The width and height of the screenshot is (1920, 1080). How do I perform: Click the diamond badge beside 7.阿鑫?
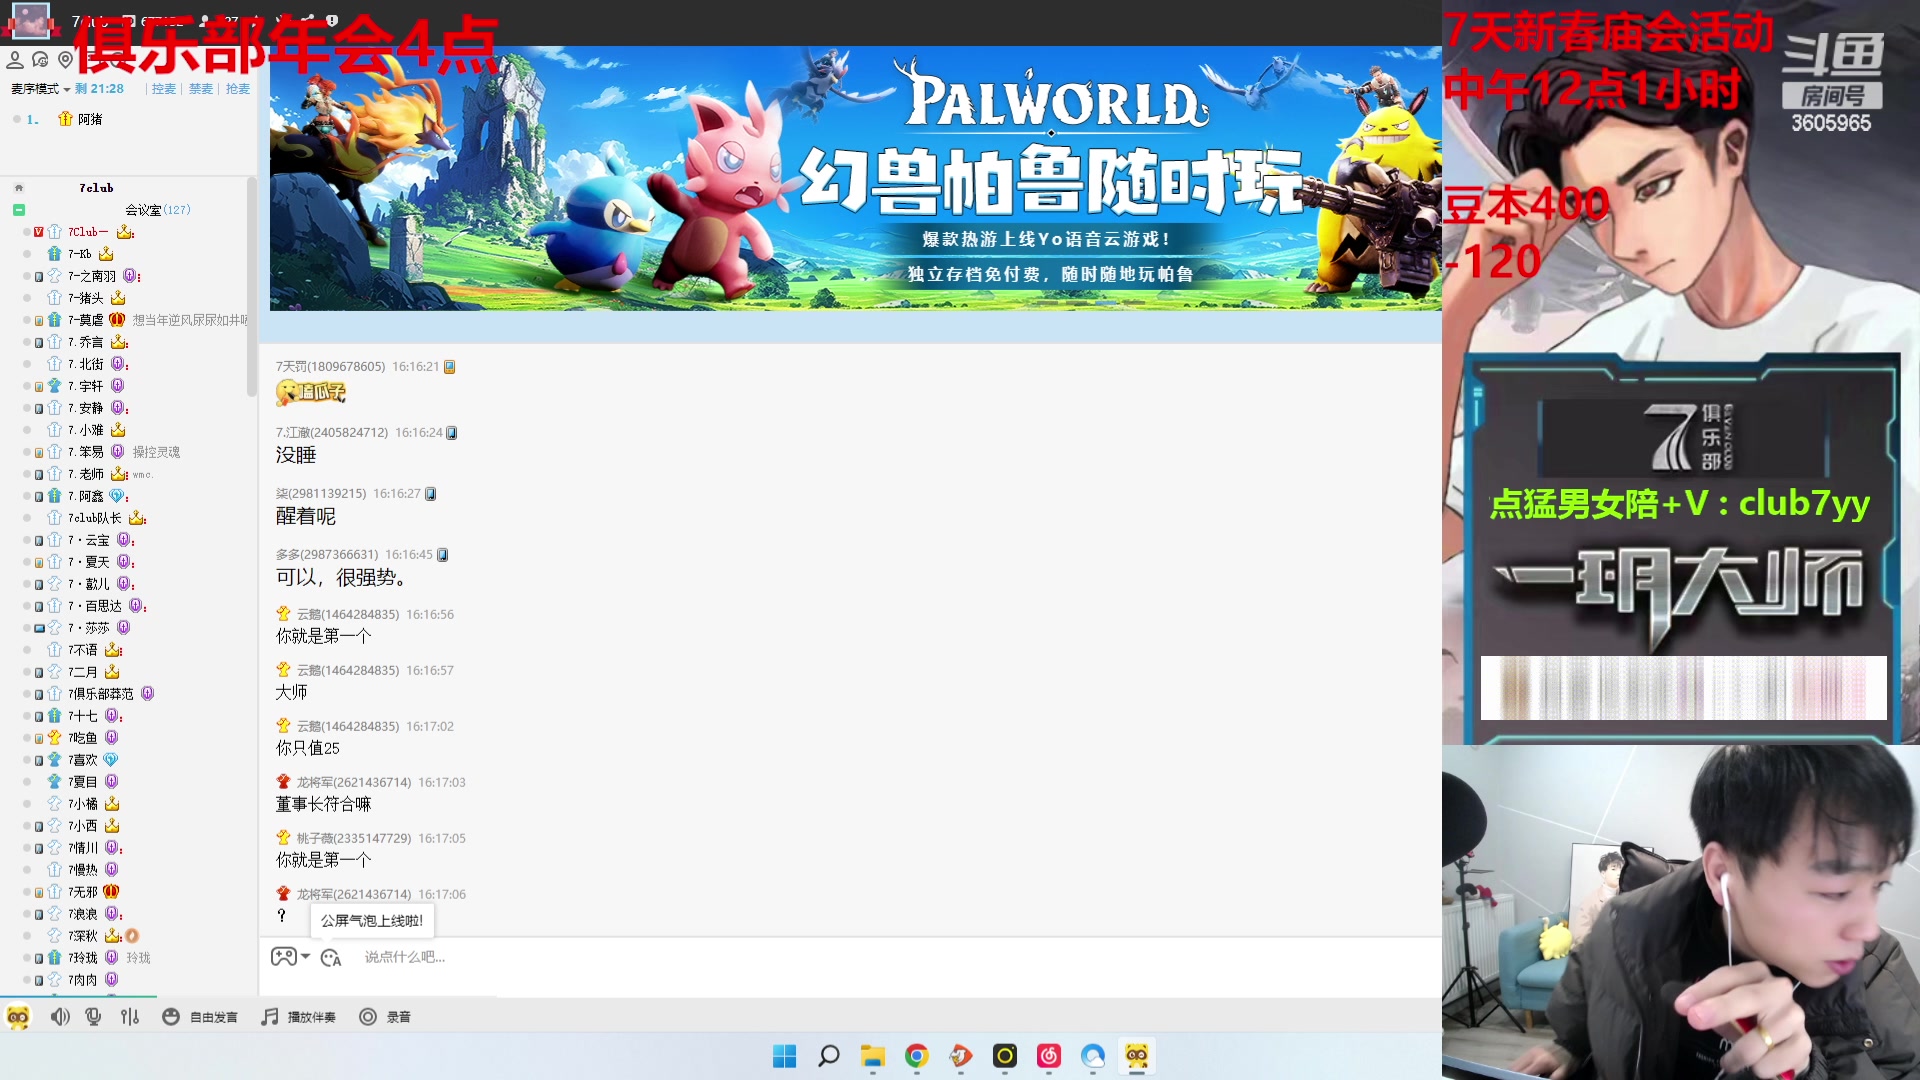[x=117, y=496]
